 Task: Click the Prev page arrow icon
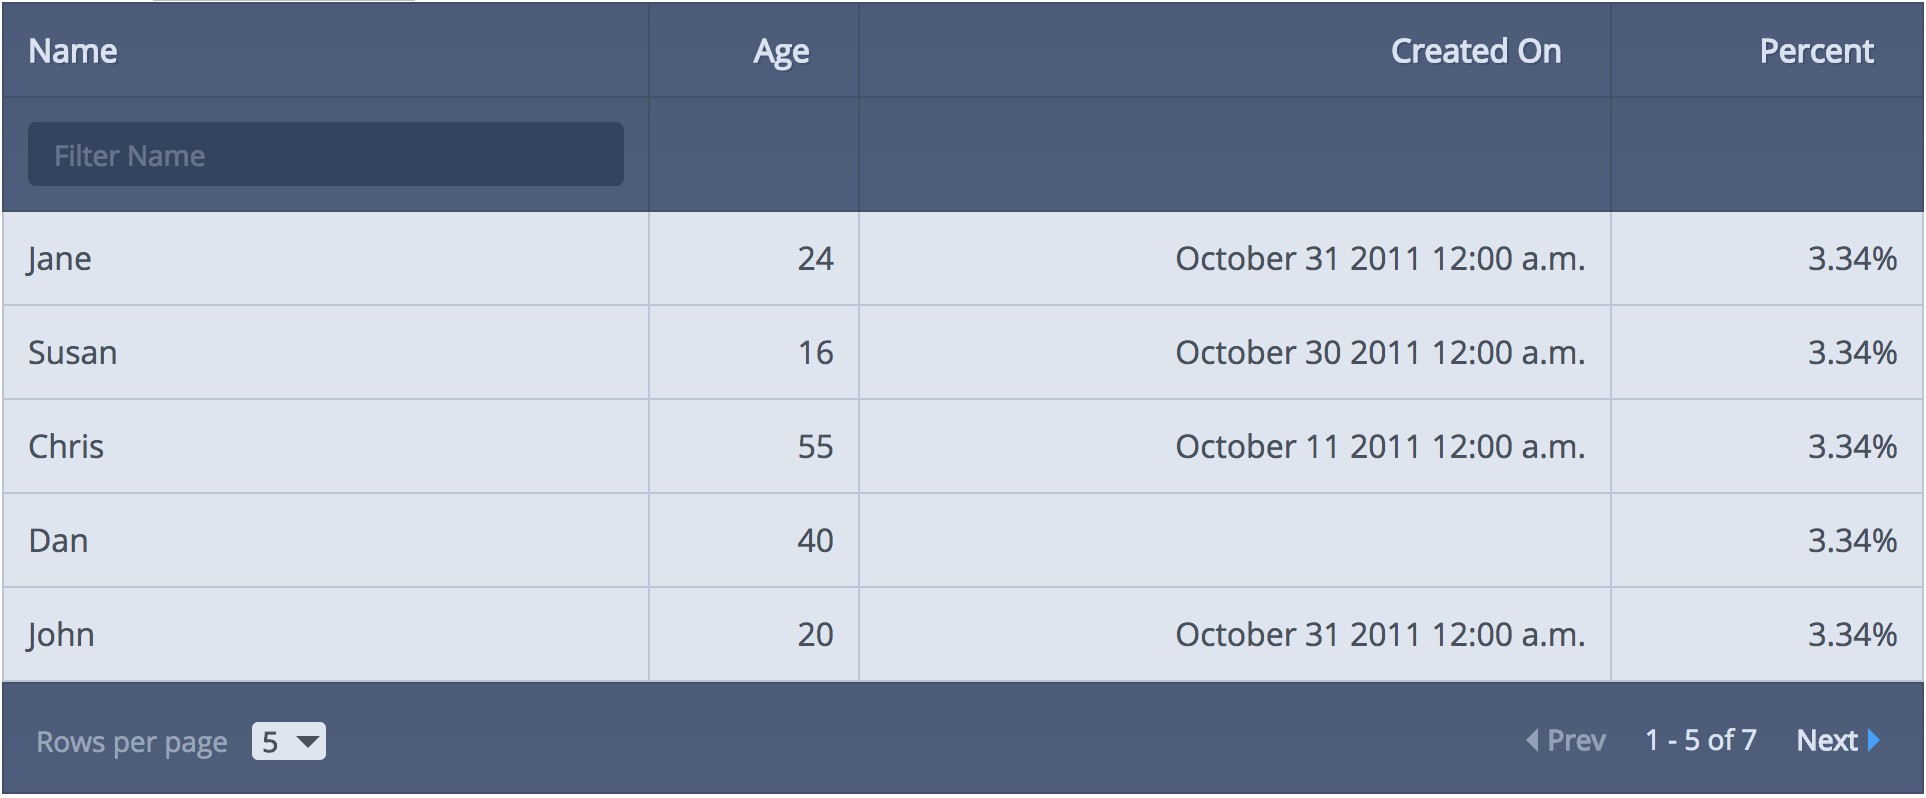(x=1532, y=741)
